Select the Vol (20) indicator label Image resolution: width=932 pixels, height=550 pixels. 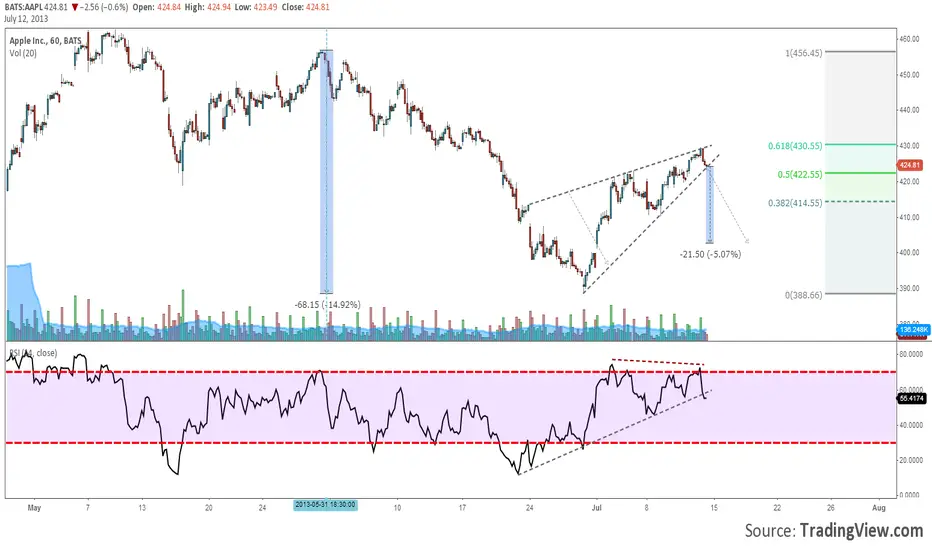point(23,53)
